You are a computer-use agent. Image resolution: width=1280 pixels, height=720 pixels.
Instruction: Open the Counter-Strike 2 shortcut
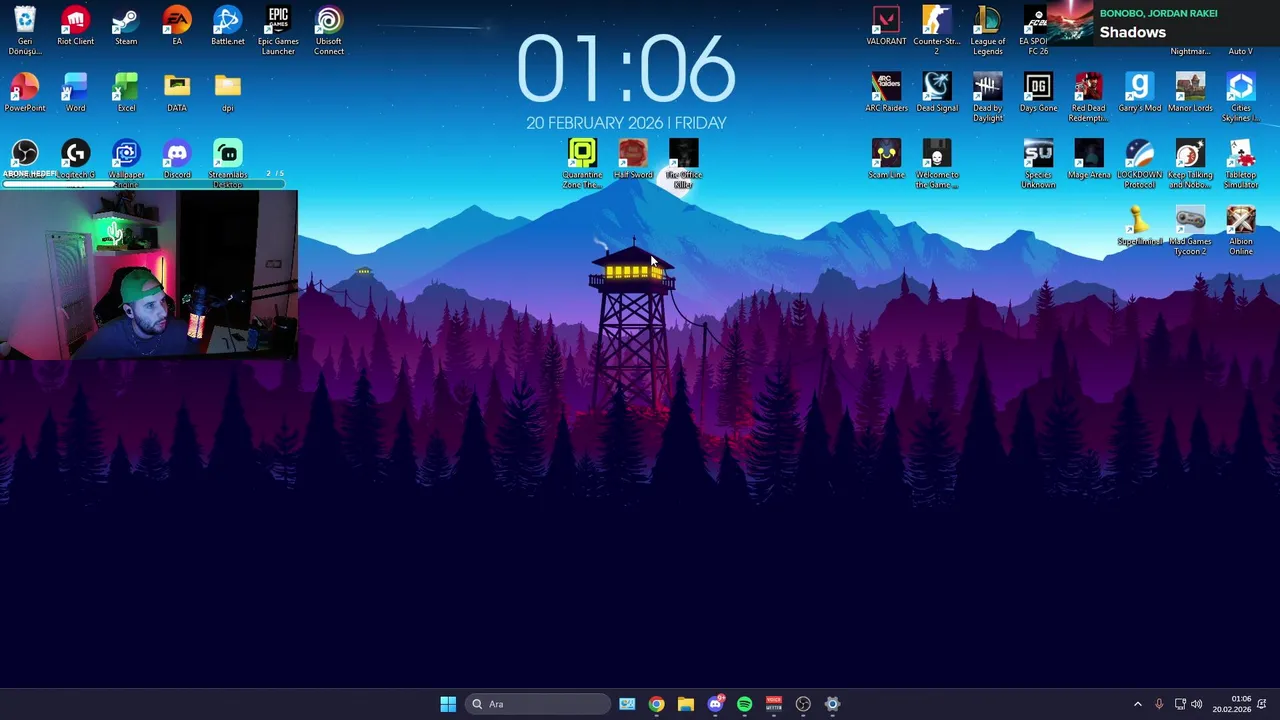(937, 30)
